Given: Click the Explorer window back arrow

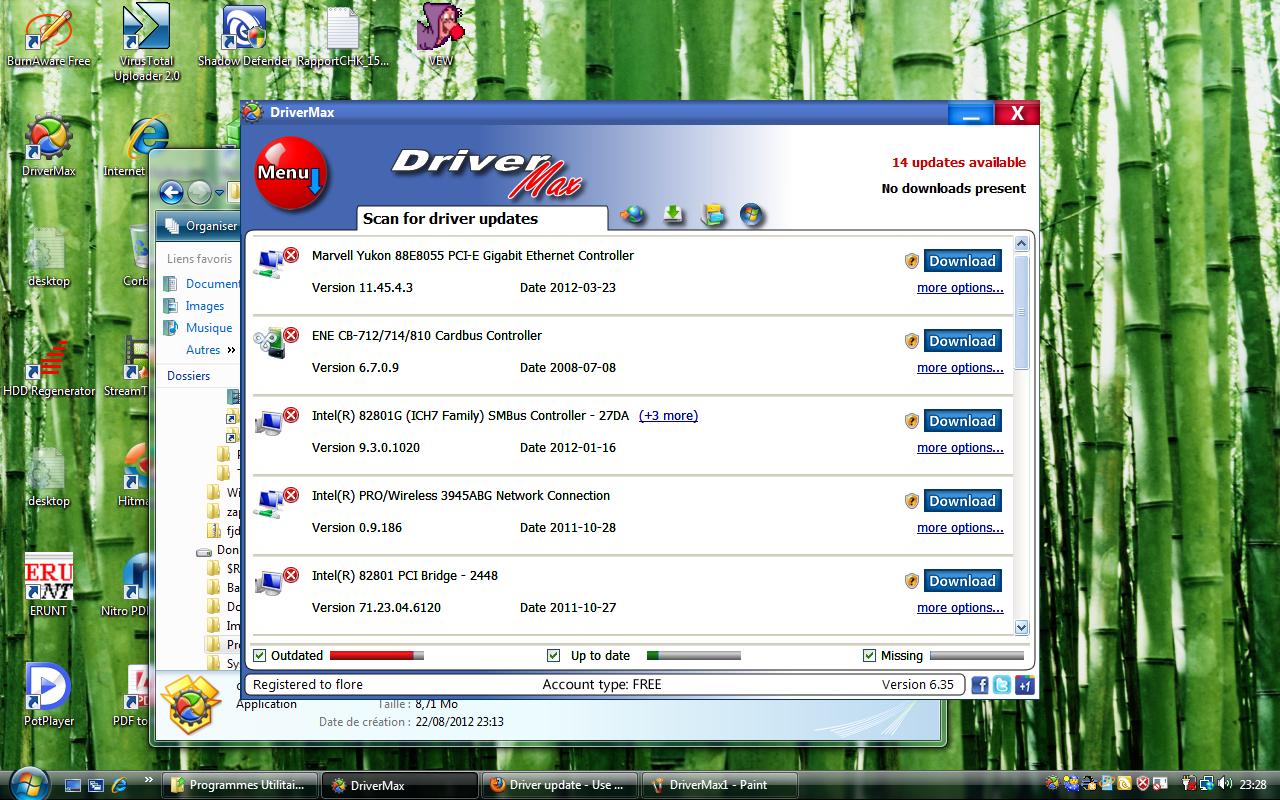Looking at the screenshot, I should tap(171, 192).
